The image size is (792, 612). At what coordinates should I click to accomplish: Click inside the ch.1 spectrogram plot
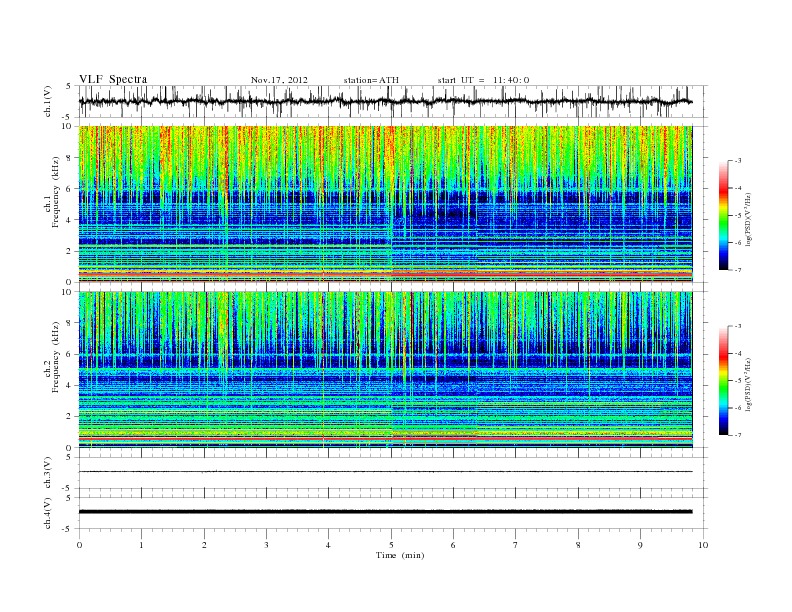click(x=385, y=204)
